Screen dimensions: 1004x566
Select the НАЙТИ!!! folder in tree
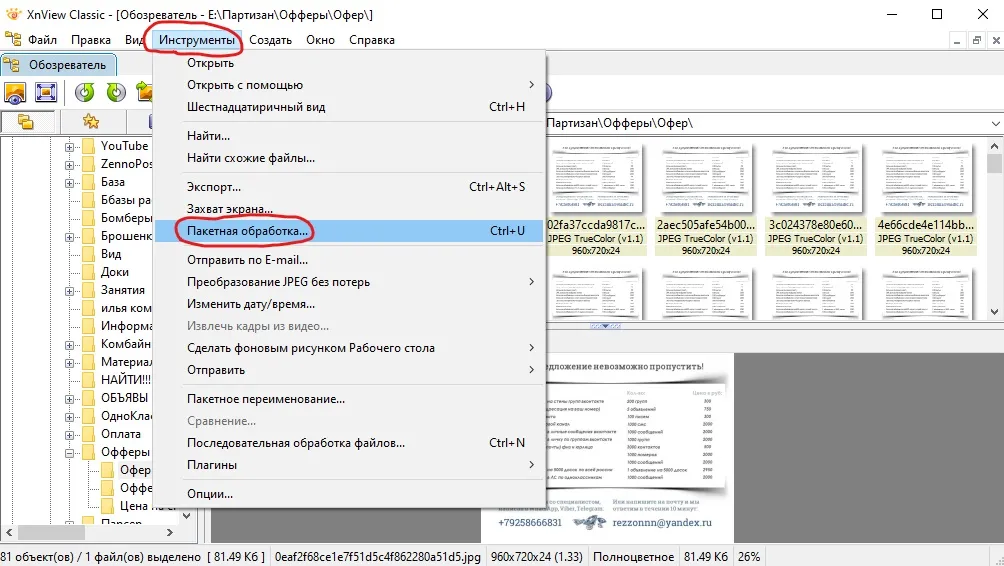[126, 380]
